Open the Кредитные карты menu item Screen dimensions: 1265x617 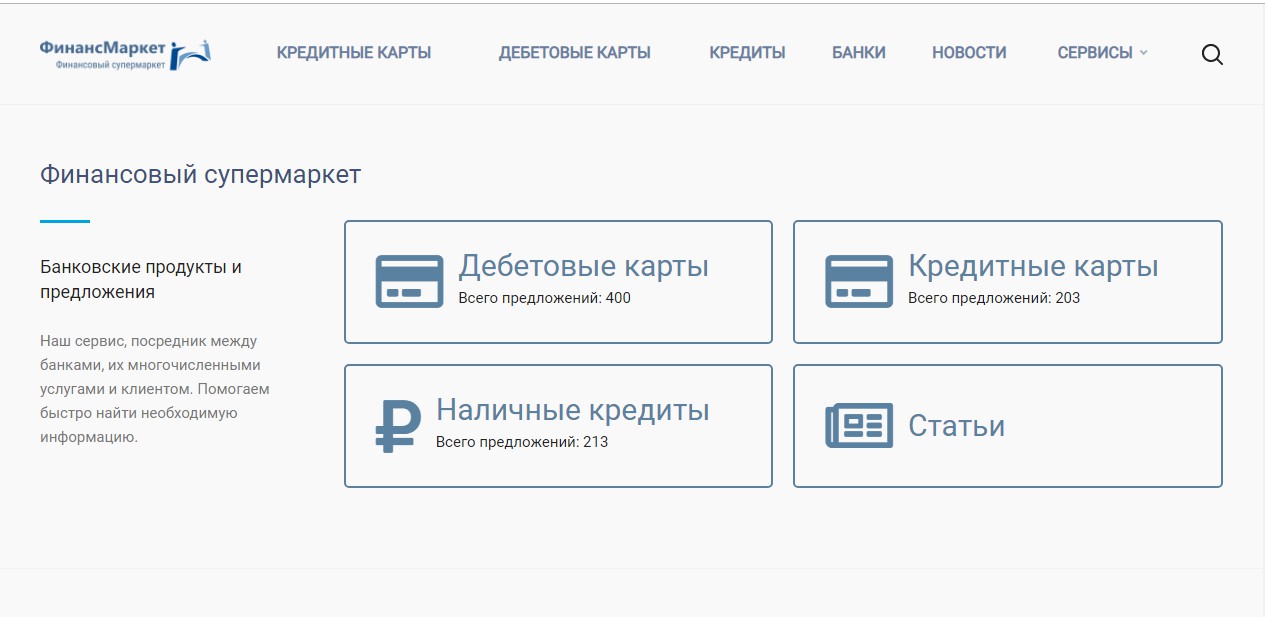click(354, 53)
